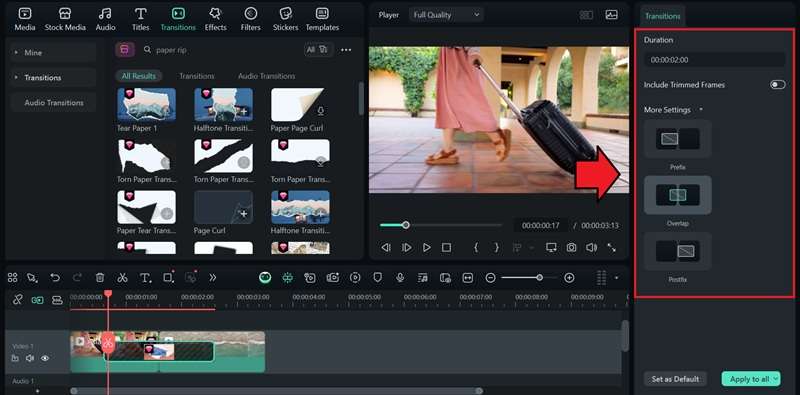This screenshot has height=395, width=800.
Task: Click the 'paper rip' search field
Action: [219, 50]
